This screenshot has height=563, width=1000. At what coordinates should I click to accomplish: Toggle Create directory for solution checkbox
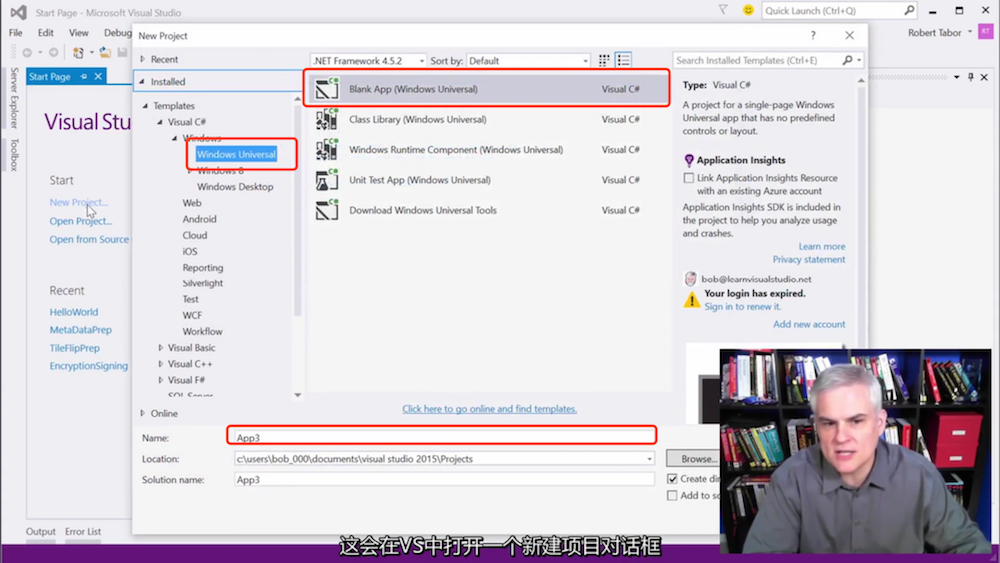pyautogui.click(x=672, y=478)
